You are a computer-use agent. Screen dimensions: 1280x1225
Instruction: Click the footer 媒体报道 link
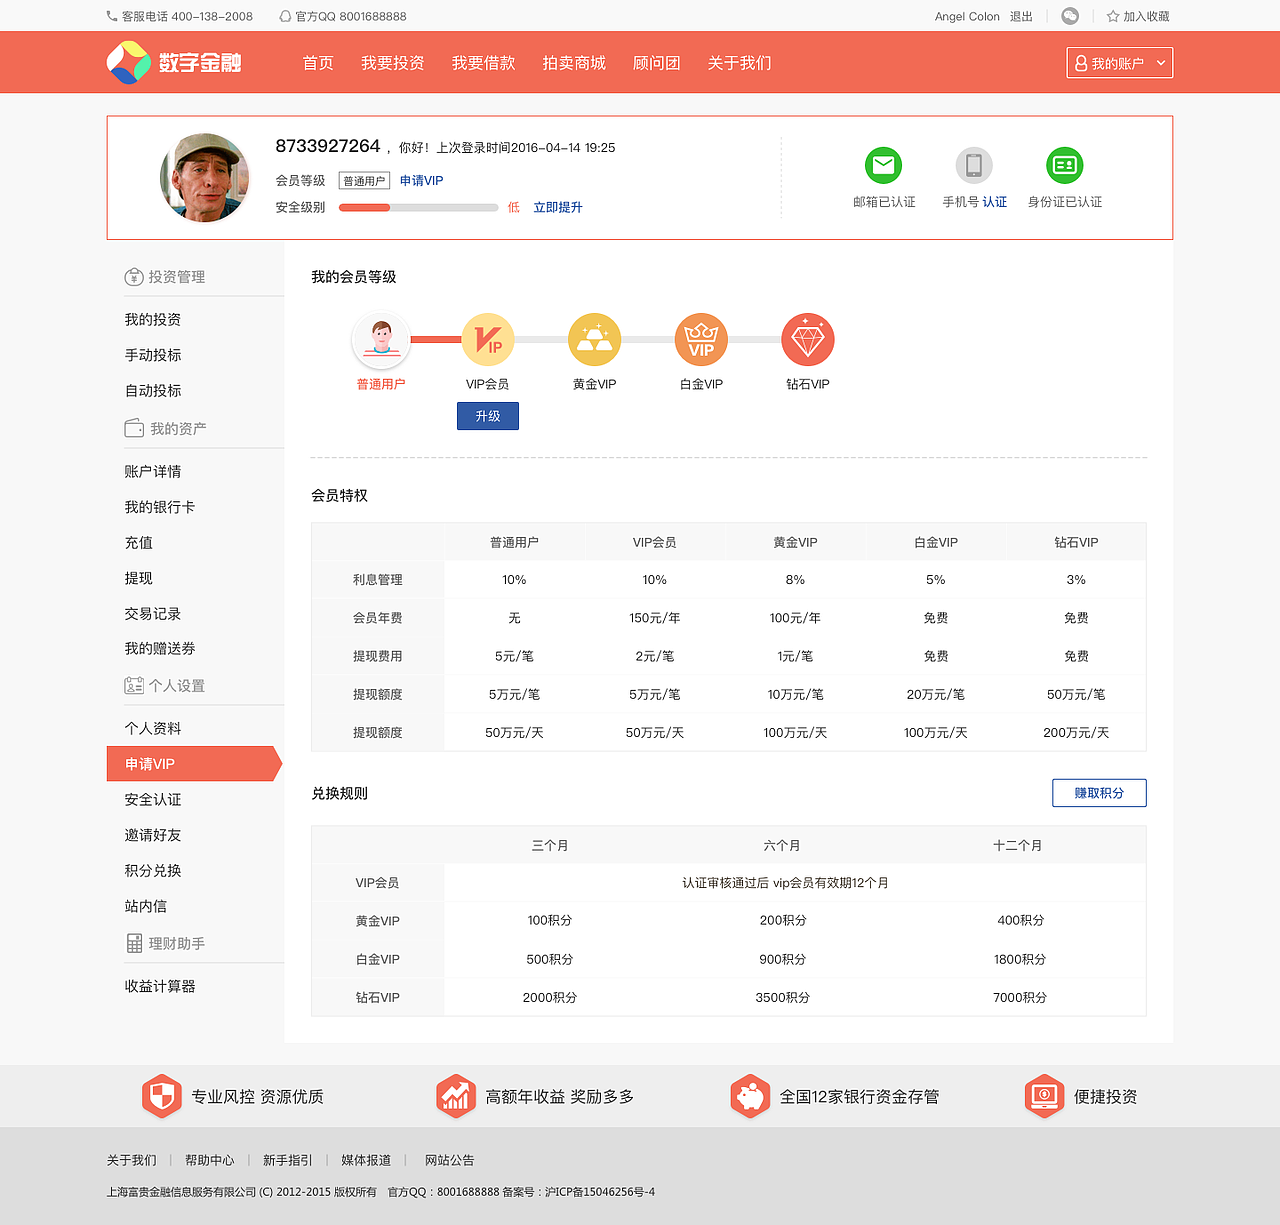(366, 1160)
